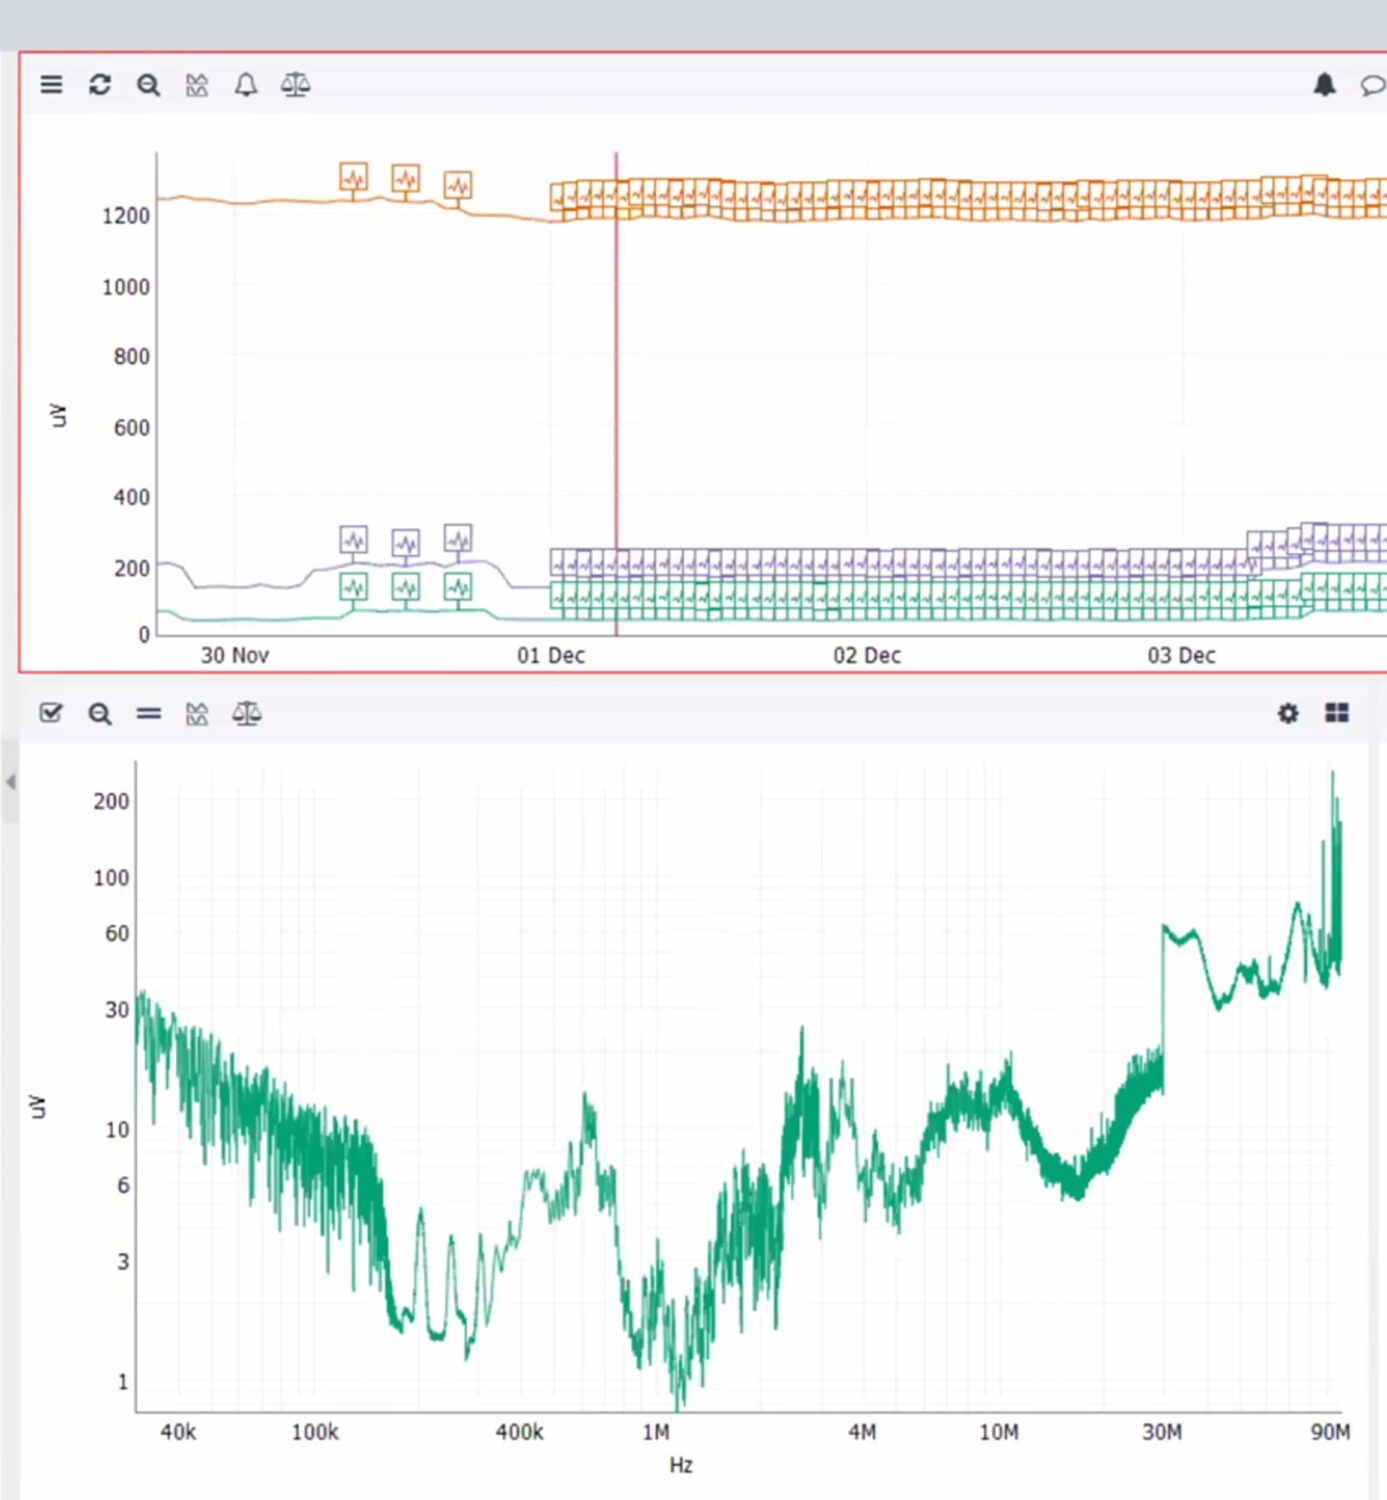
Task: Click the vertical red cursor line on trend
Action: coord(616,400)
